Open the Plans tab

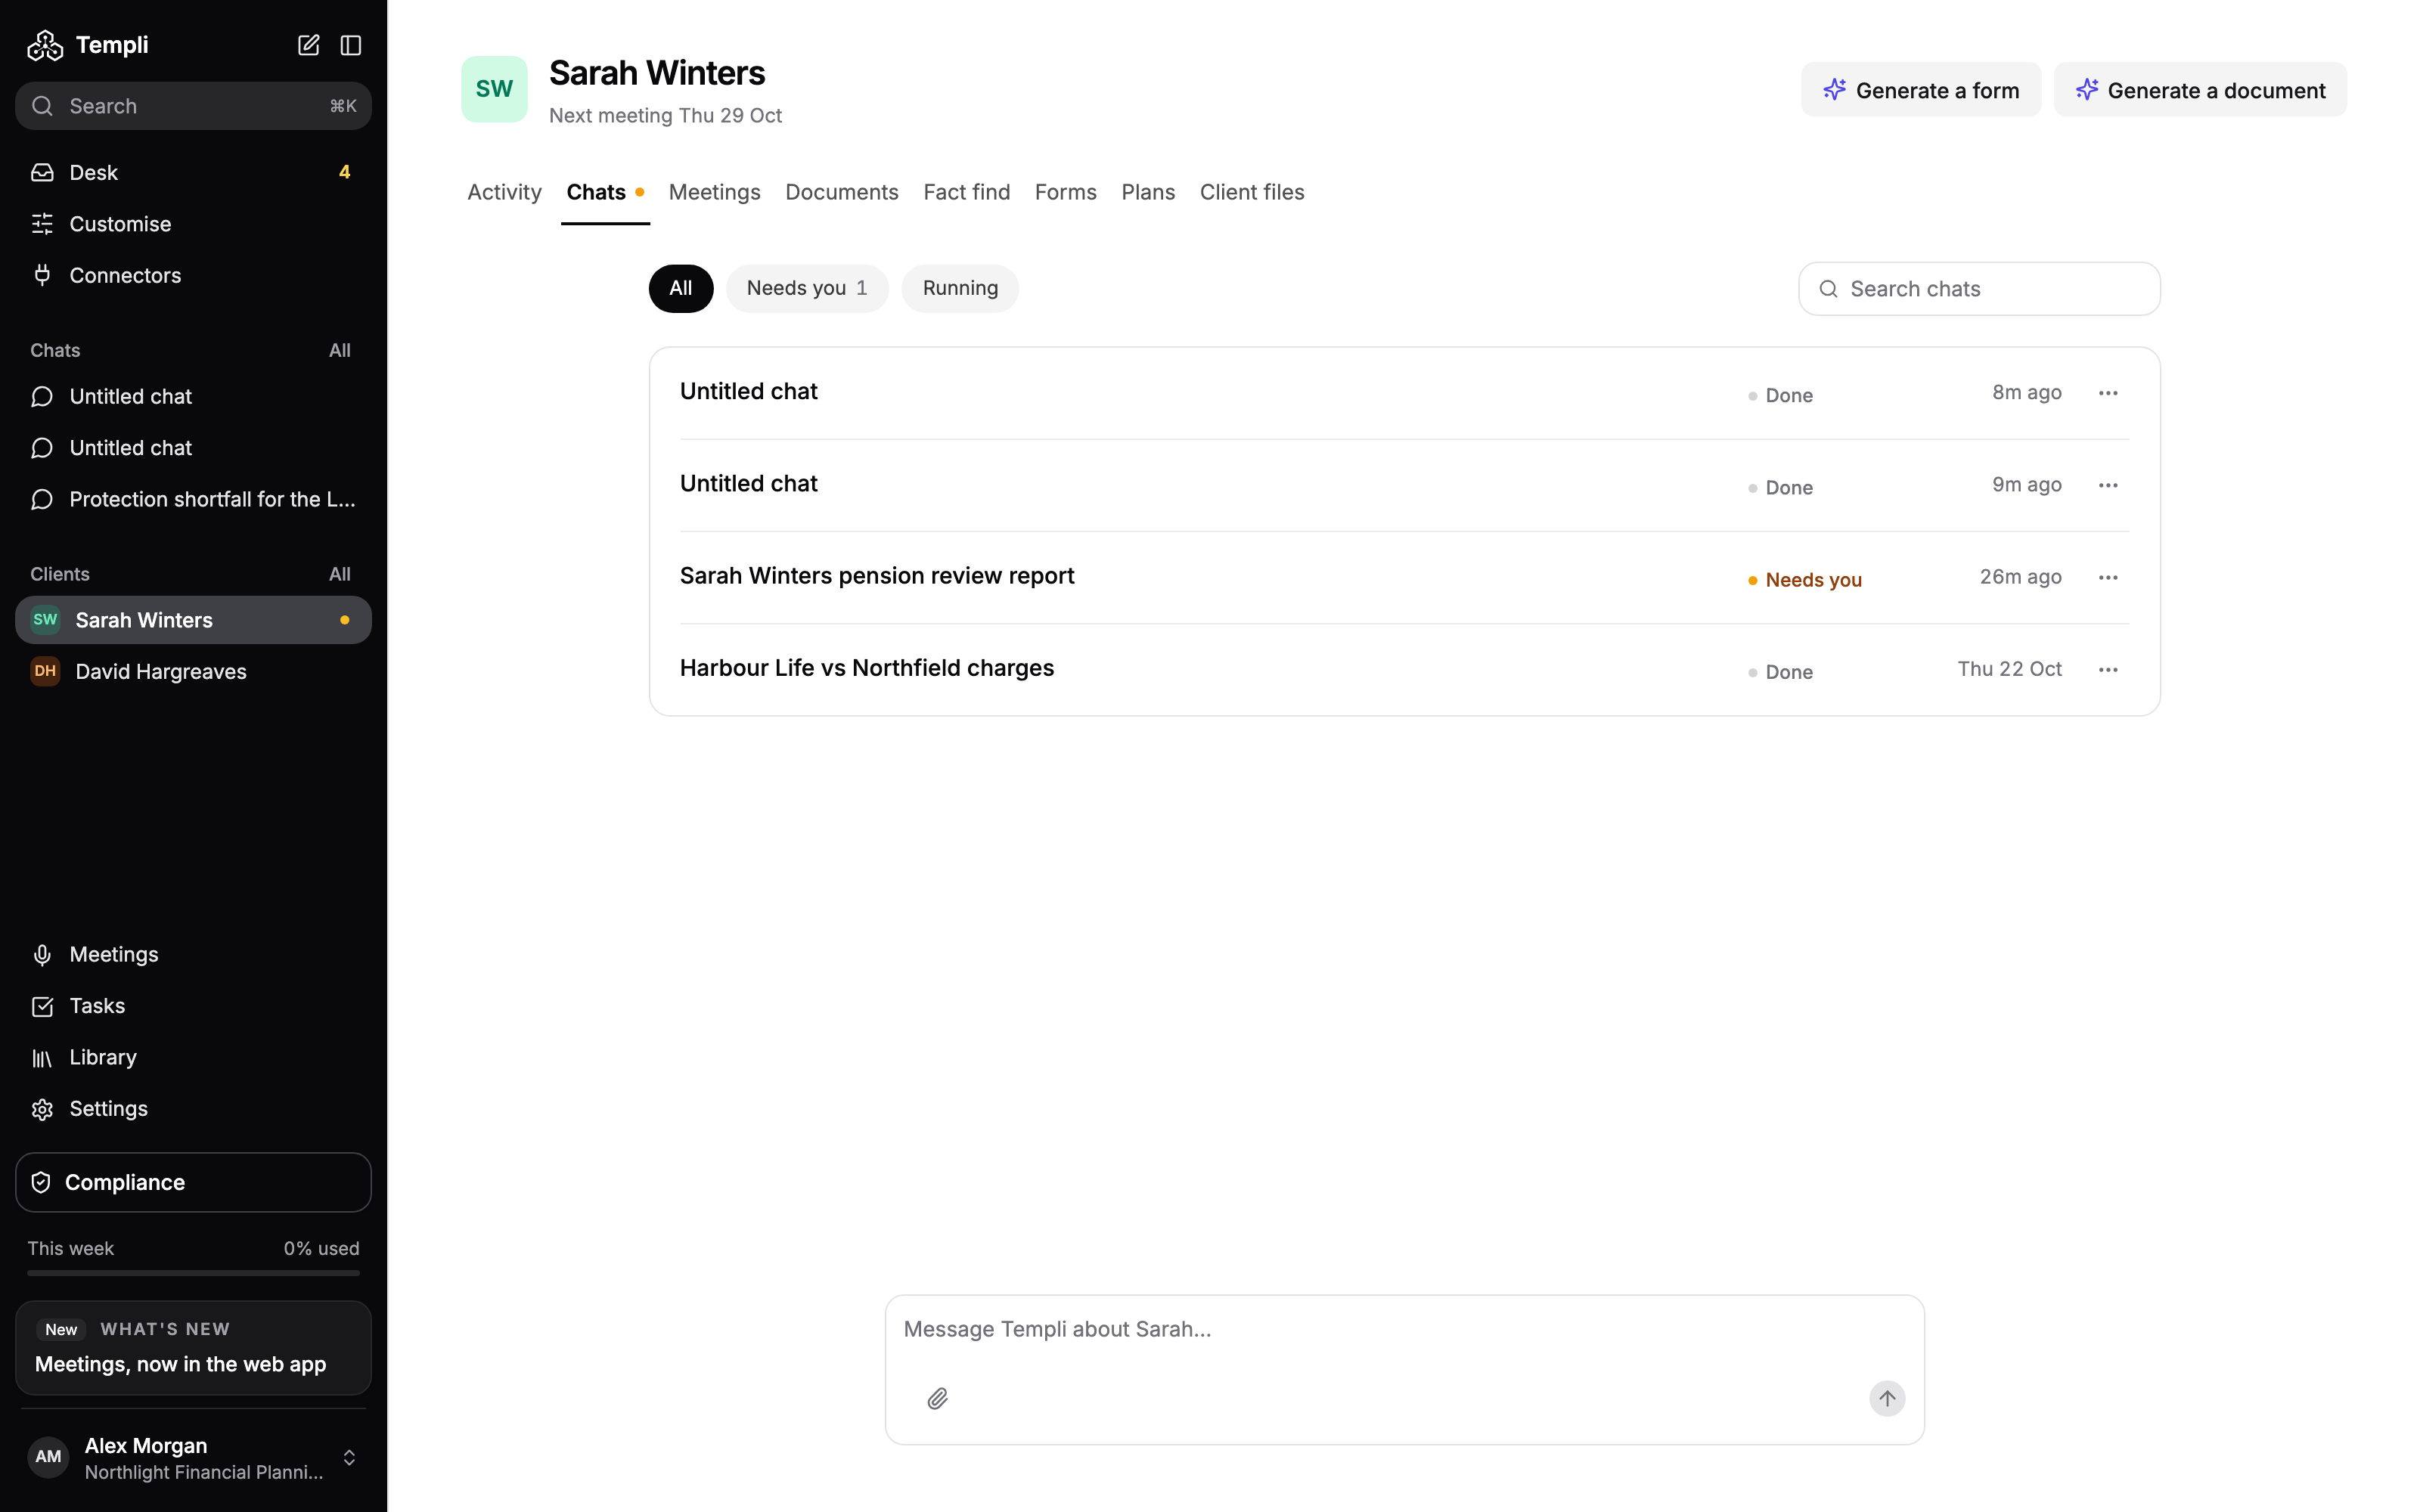[x=1148, y=192]
